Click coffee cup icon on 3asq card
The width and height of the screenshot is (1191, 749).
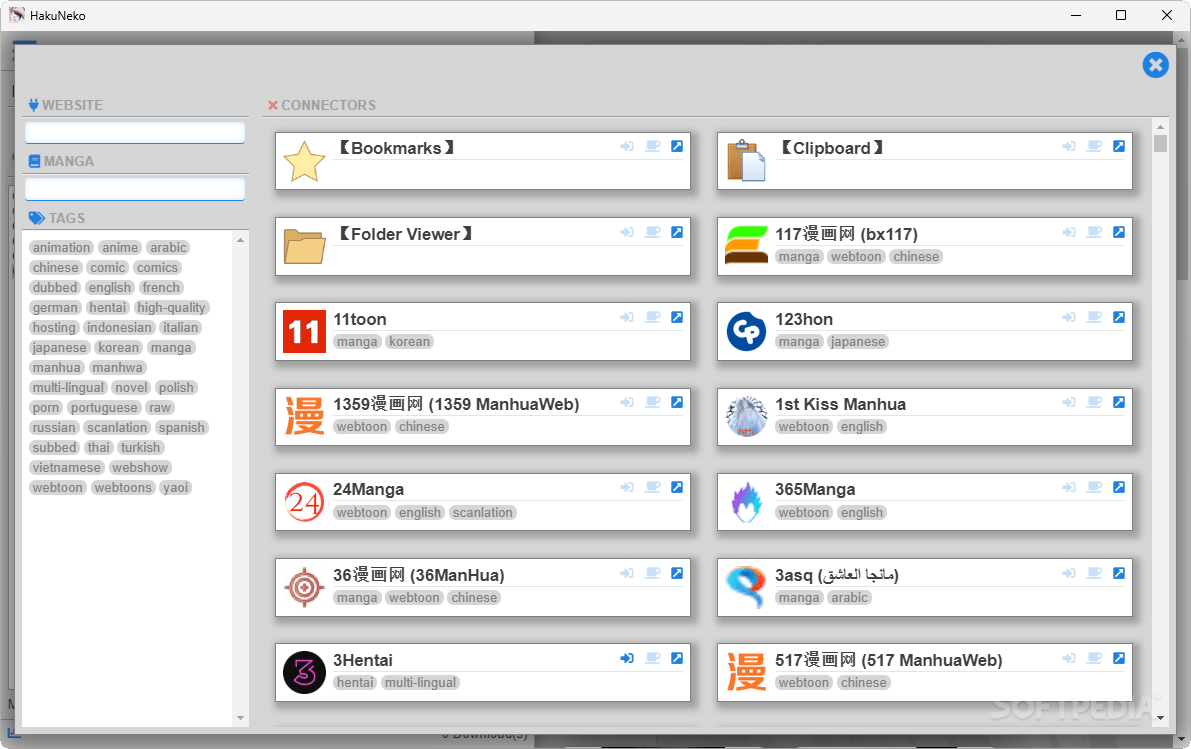click(1095, 573)
